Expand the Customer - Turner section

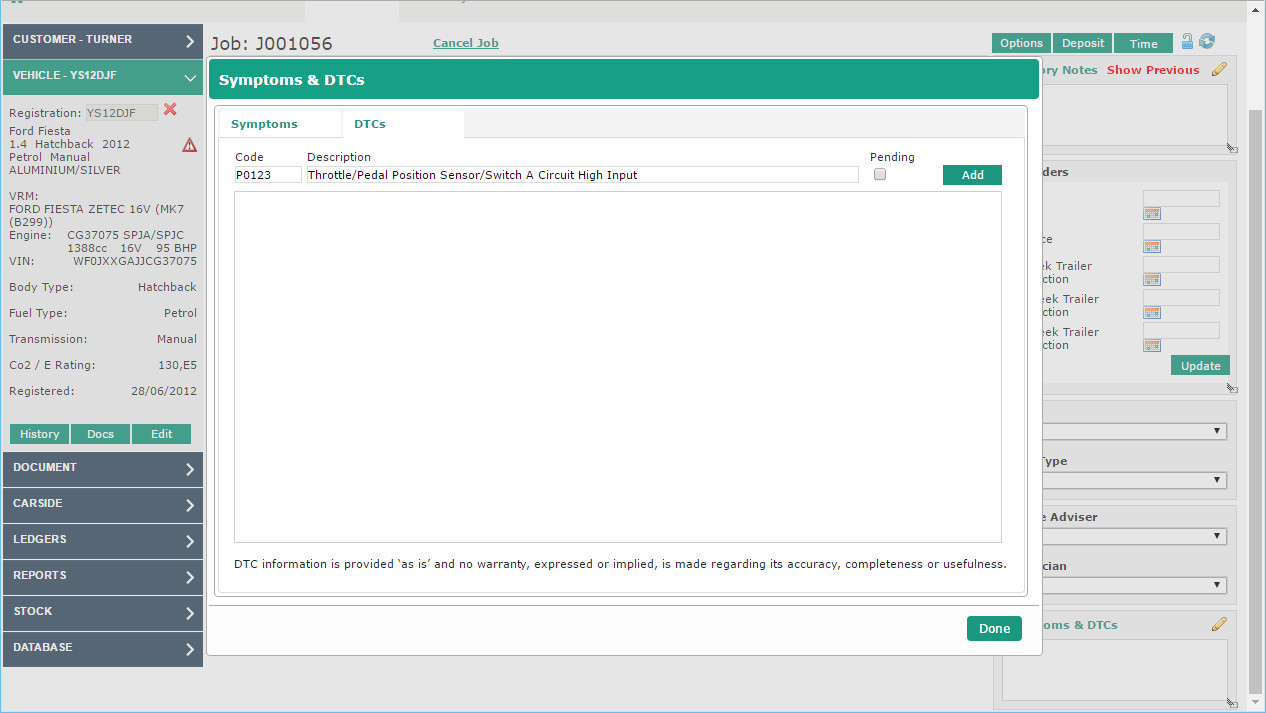pos(102,40)
